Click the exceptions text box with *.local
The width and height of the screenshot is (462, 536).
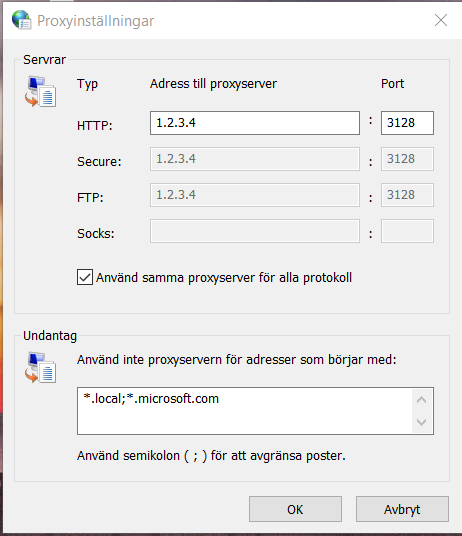245,411
